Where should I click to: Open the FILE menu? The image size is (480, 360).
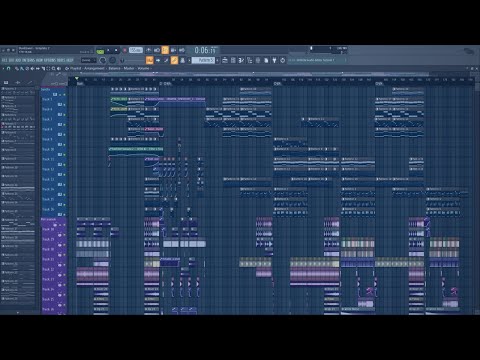coord(4,60)
